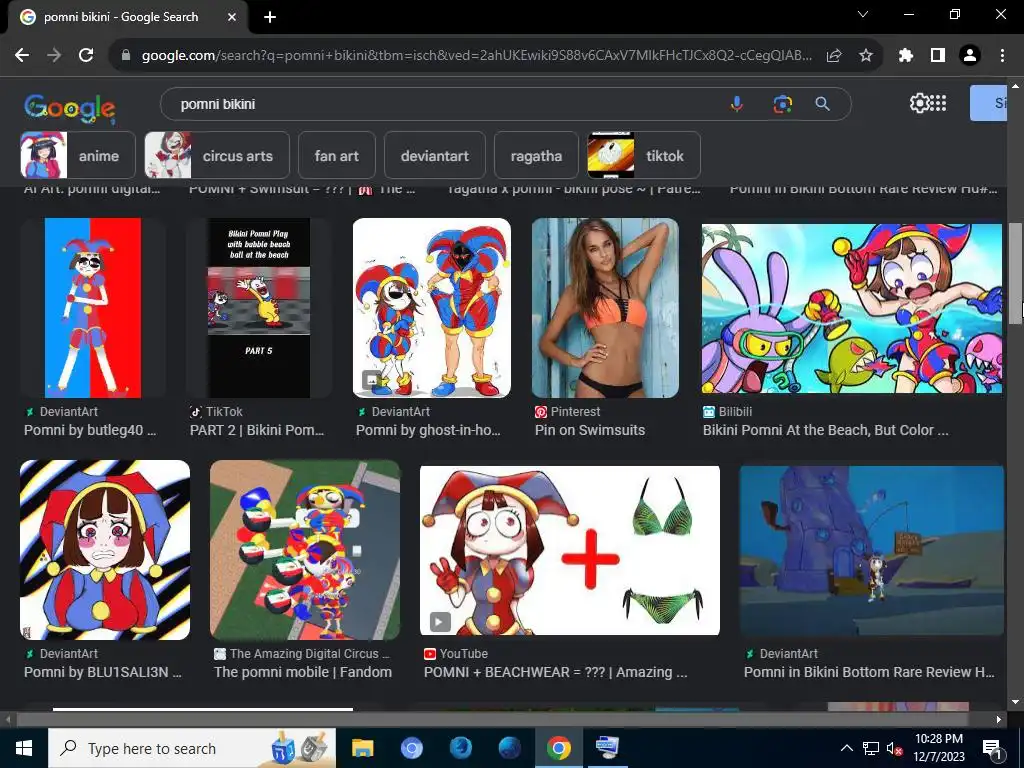Click 'Bikini Pomni At the Beach, But Color' link

[x=825, y=430]
